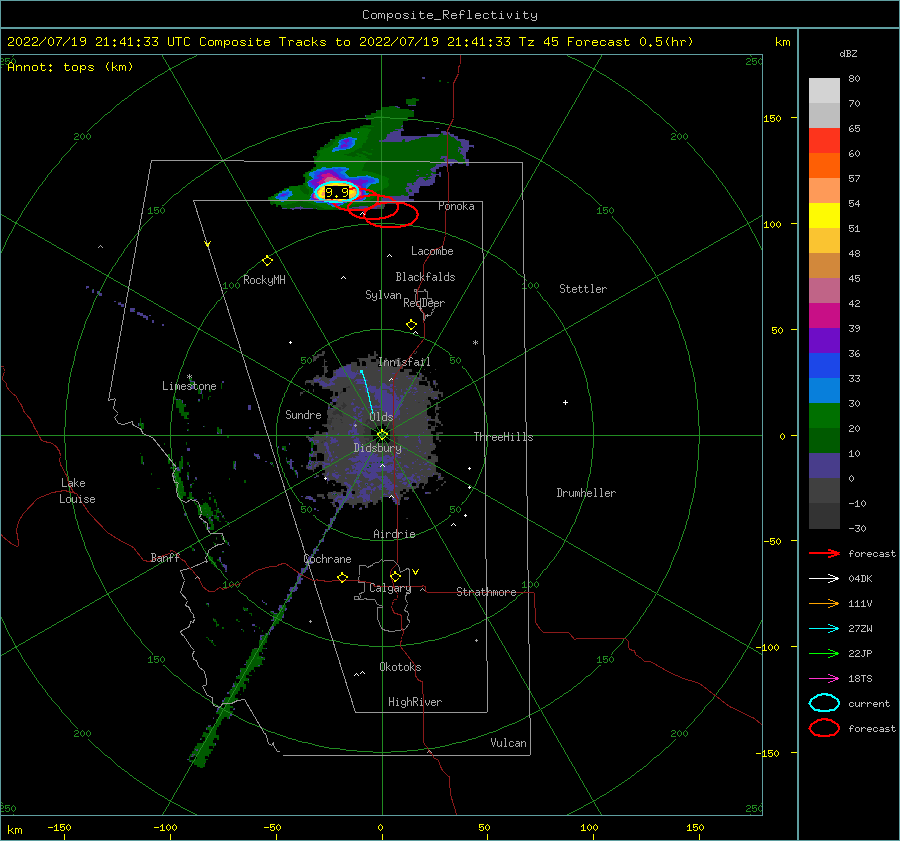Click the Drumheller town label

point(586,493)
